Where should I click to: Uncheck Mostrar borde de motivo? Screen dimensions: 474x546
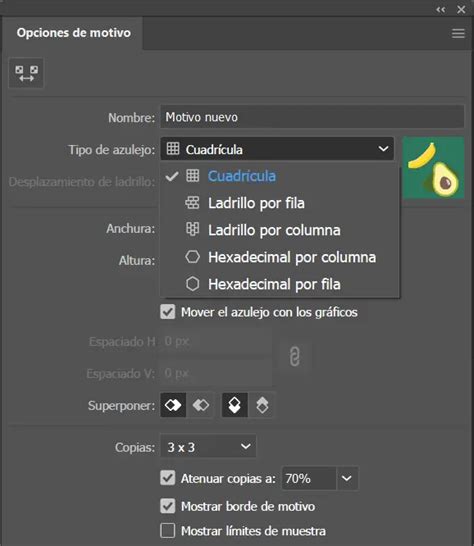168,506
